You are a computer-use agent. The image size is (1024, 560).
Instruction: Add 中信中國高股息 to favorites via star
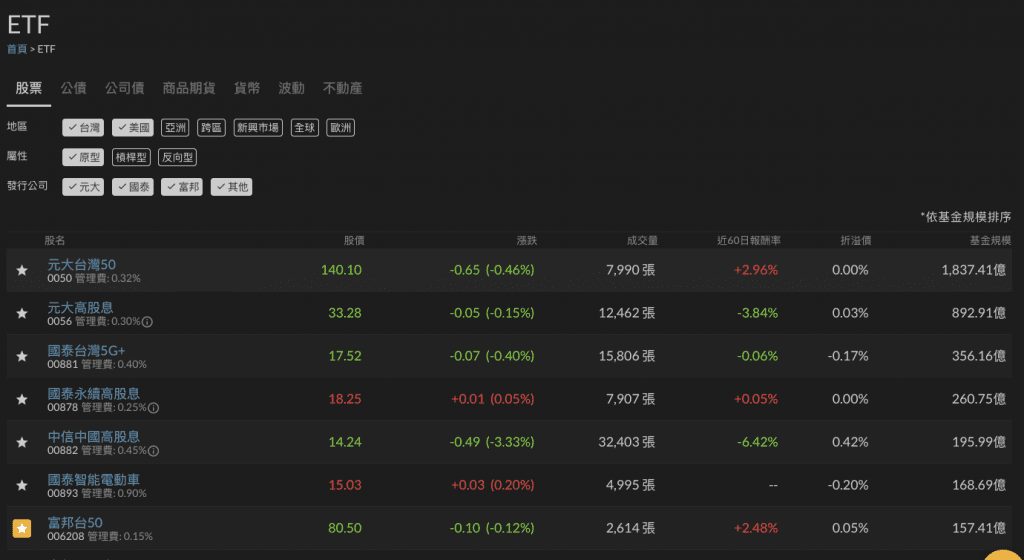22,442
